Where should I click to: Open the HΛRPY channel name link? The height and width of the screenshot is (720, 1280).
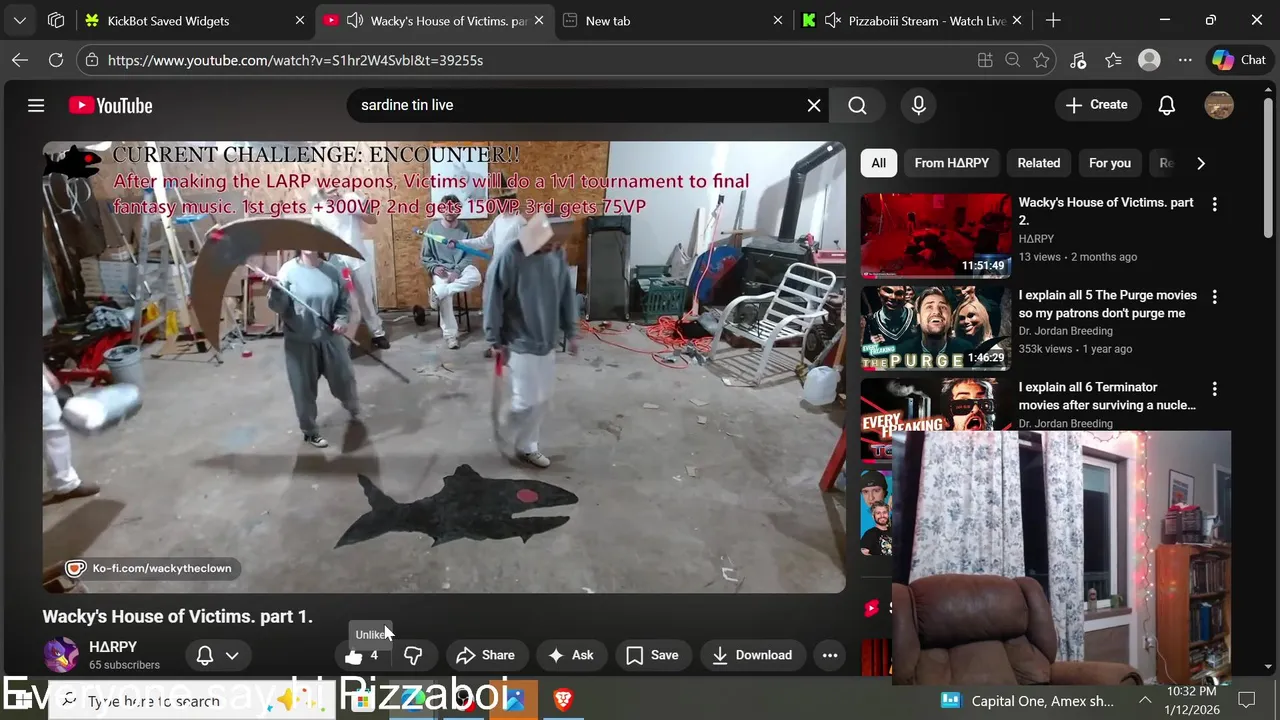113,647
